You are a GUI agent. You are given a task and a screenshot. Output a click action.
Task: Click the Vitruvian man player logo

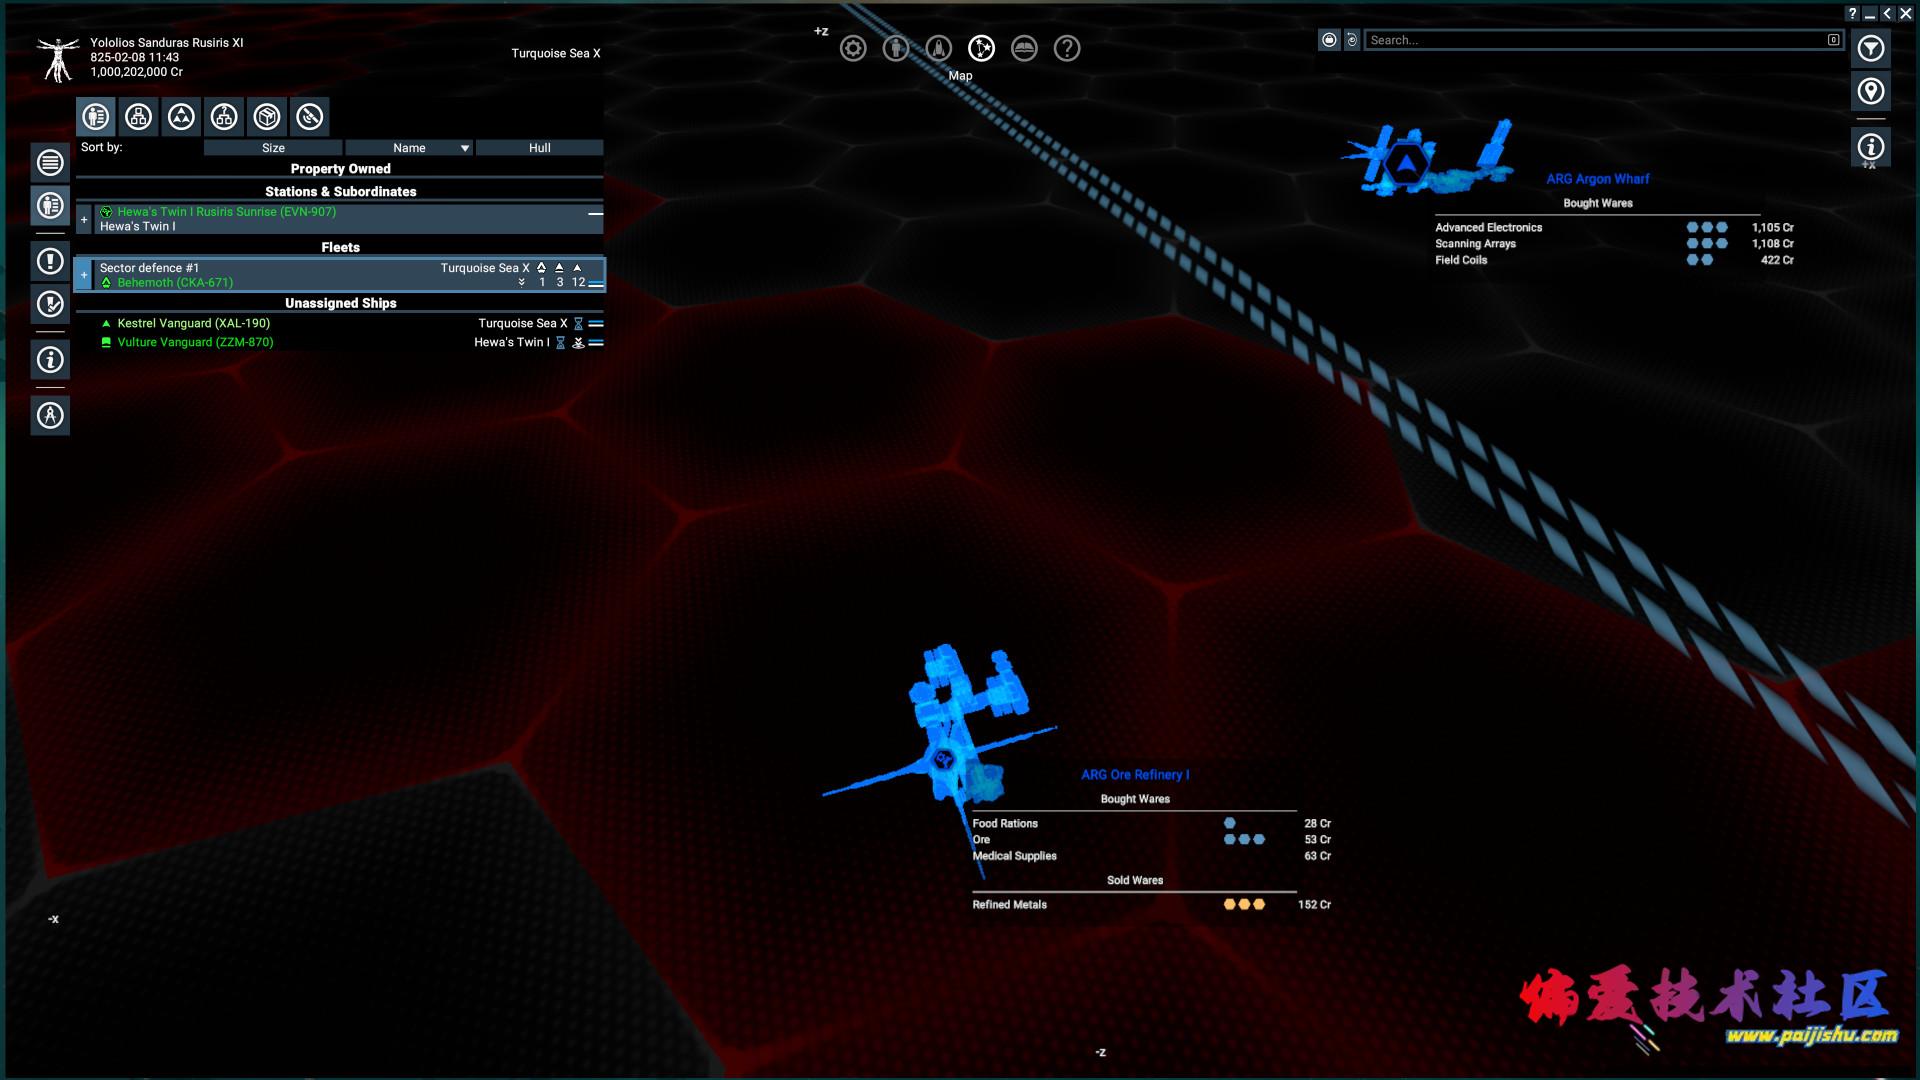[58, 58]
